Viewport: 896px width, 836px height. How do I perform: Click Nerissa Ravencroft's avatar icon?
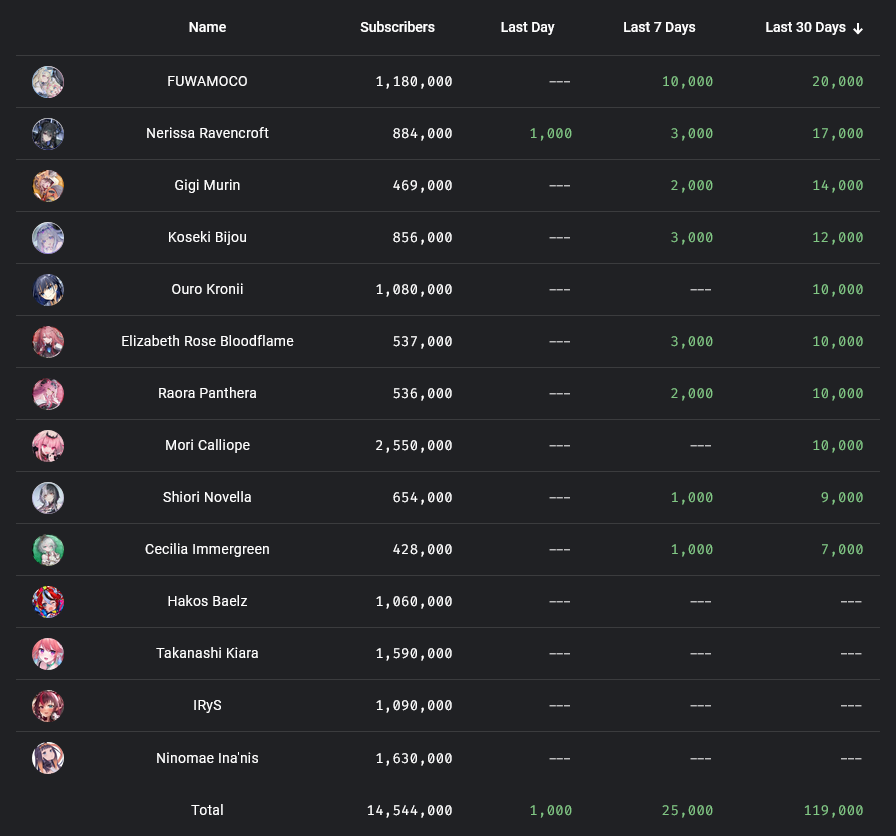[x=48, y=134]
